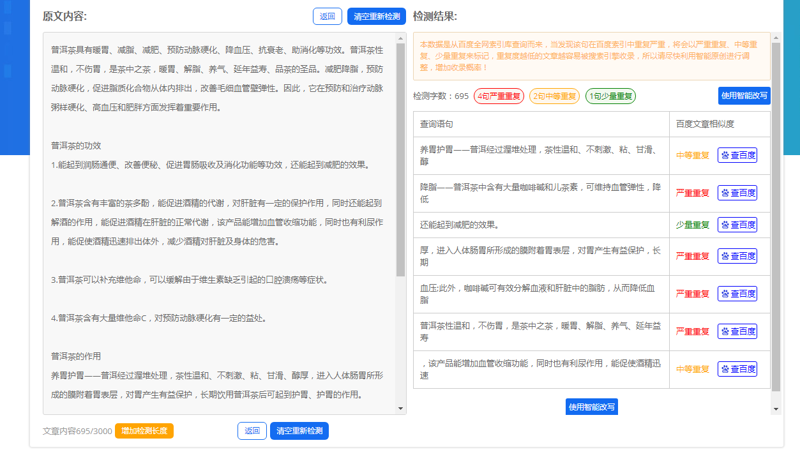Click the 检测字数:695 text

(x=441, y=96)
